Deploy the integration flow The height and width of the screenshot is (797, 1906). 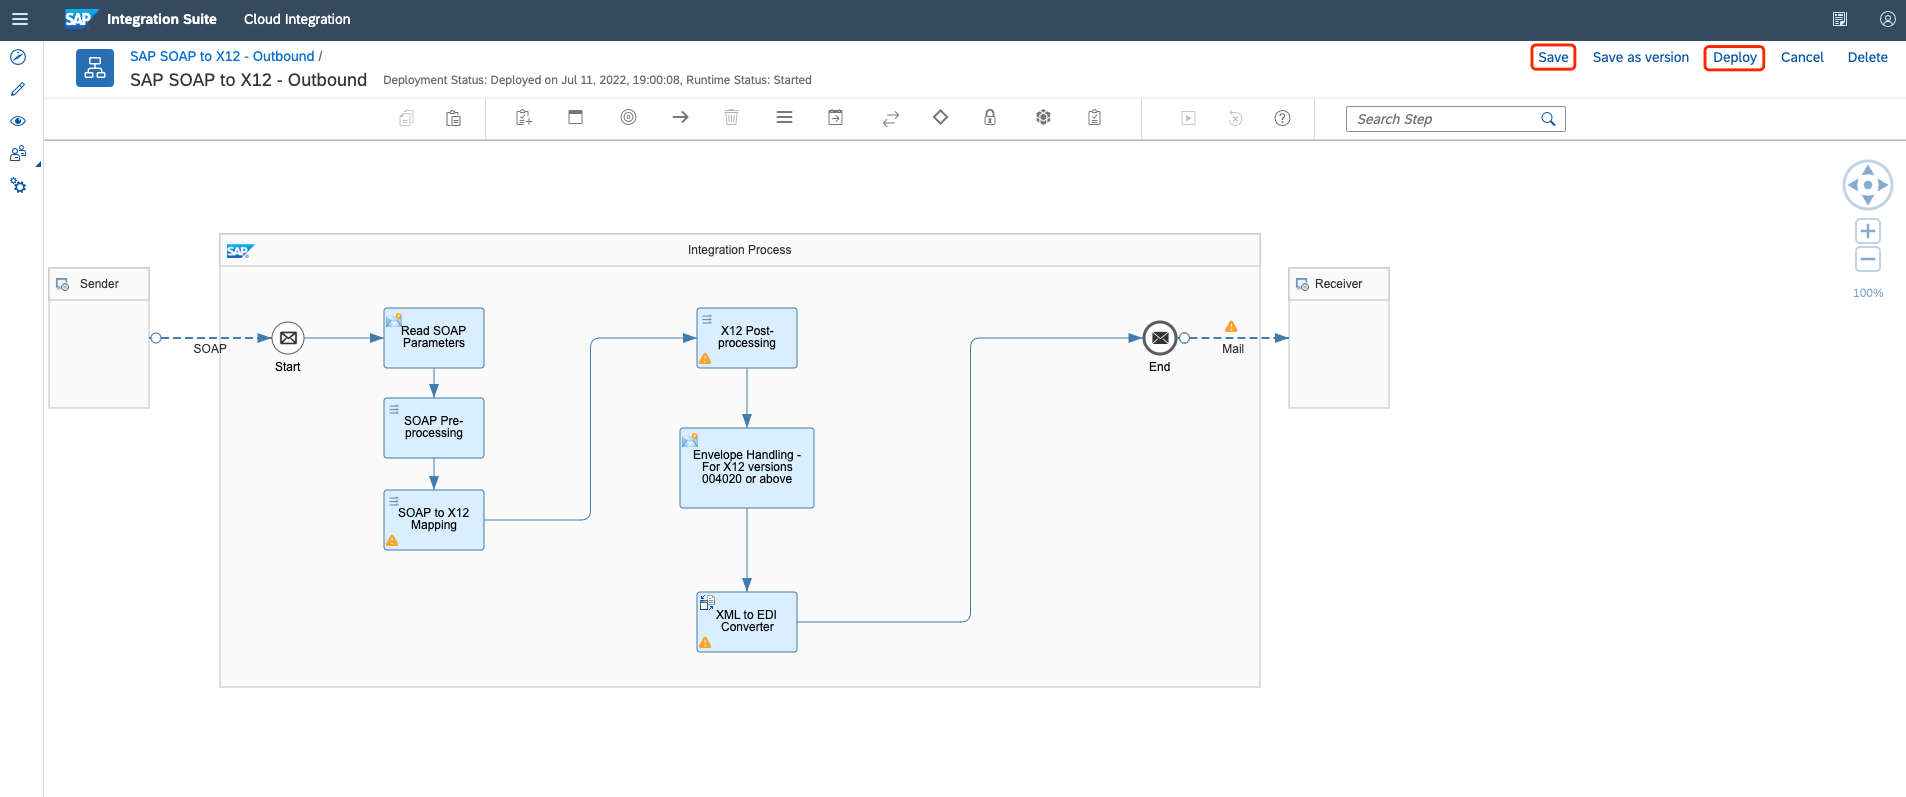click(1734, 57)
